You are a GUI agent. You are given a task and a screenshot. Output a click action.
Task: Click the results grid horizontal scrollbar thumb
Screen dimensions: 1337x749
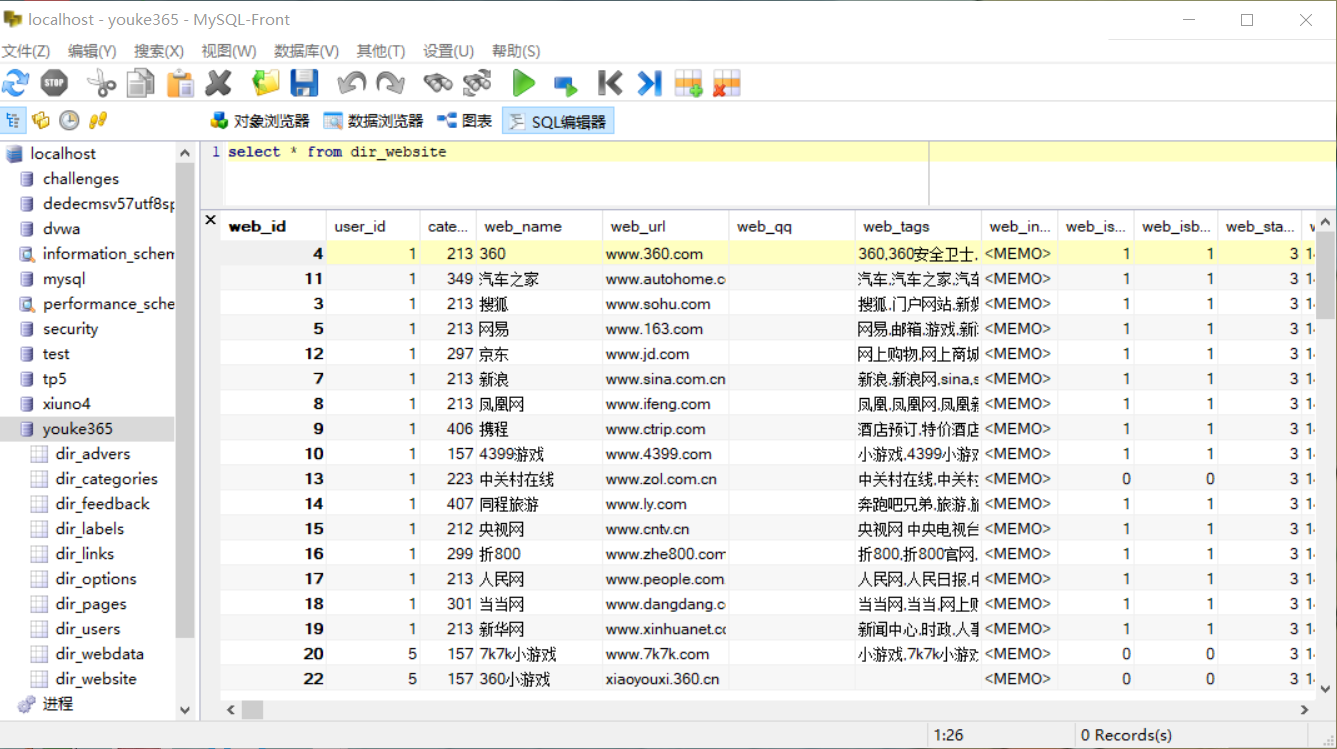252,710
